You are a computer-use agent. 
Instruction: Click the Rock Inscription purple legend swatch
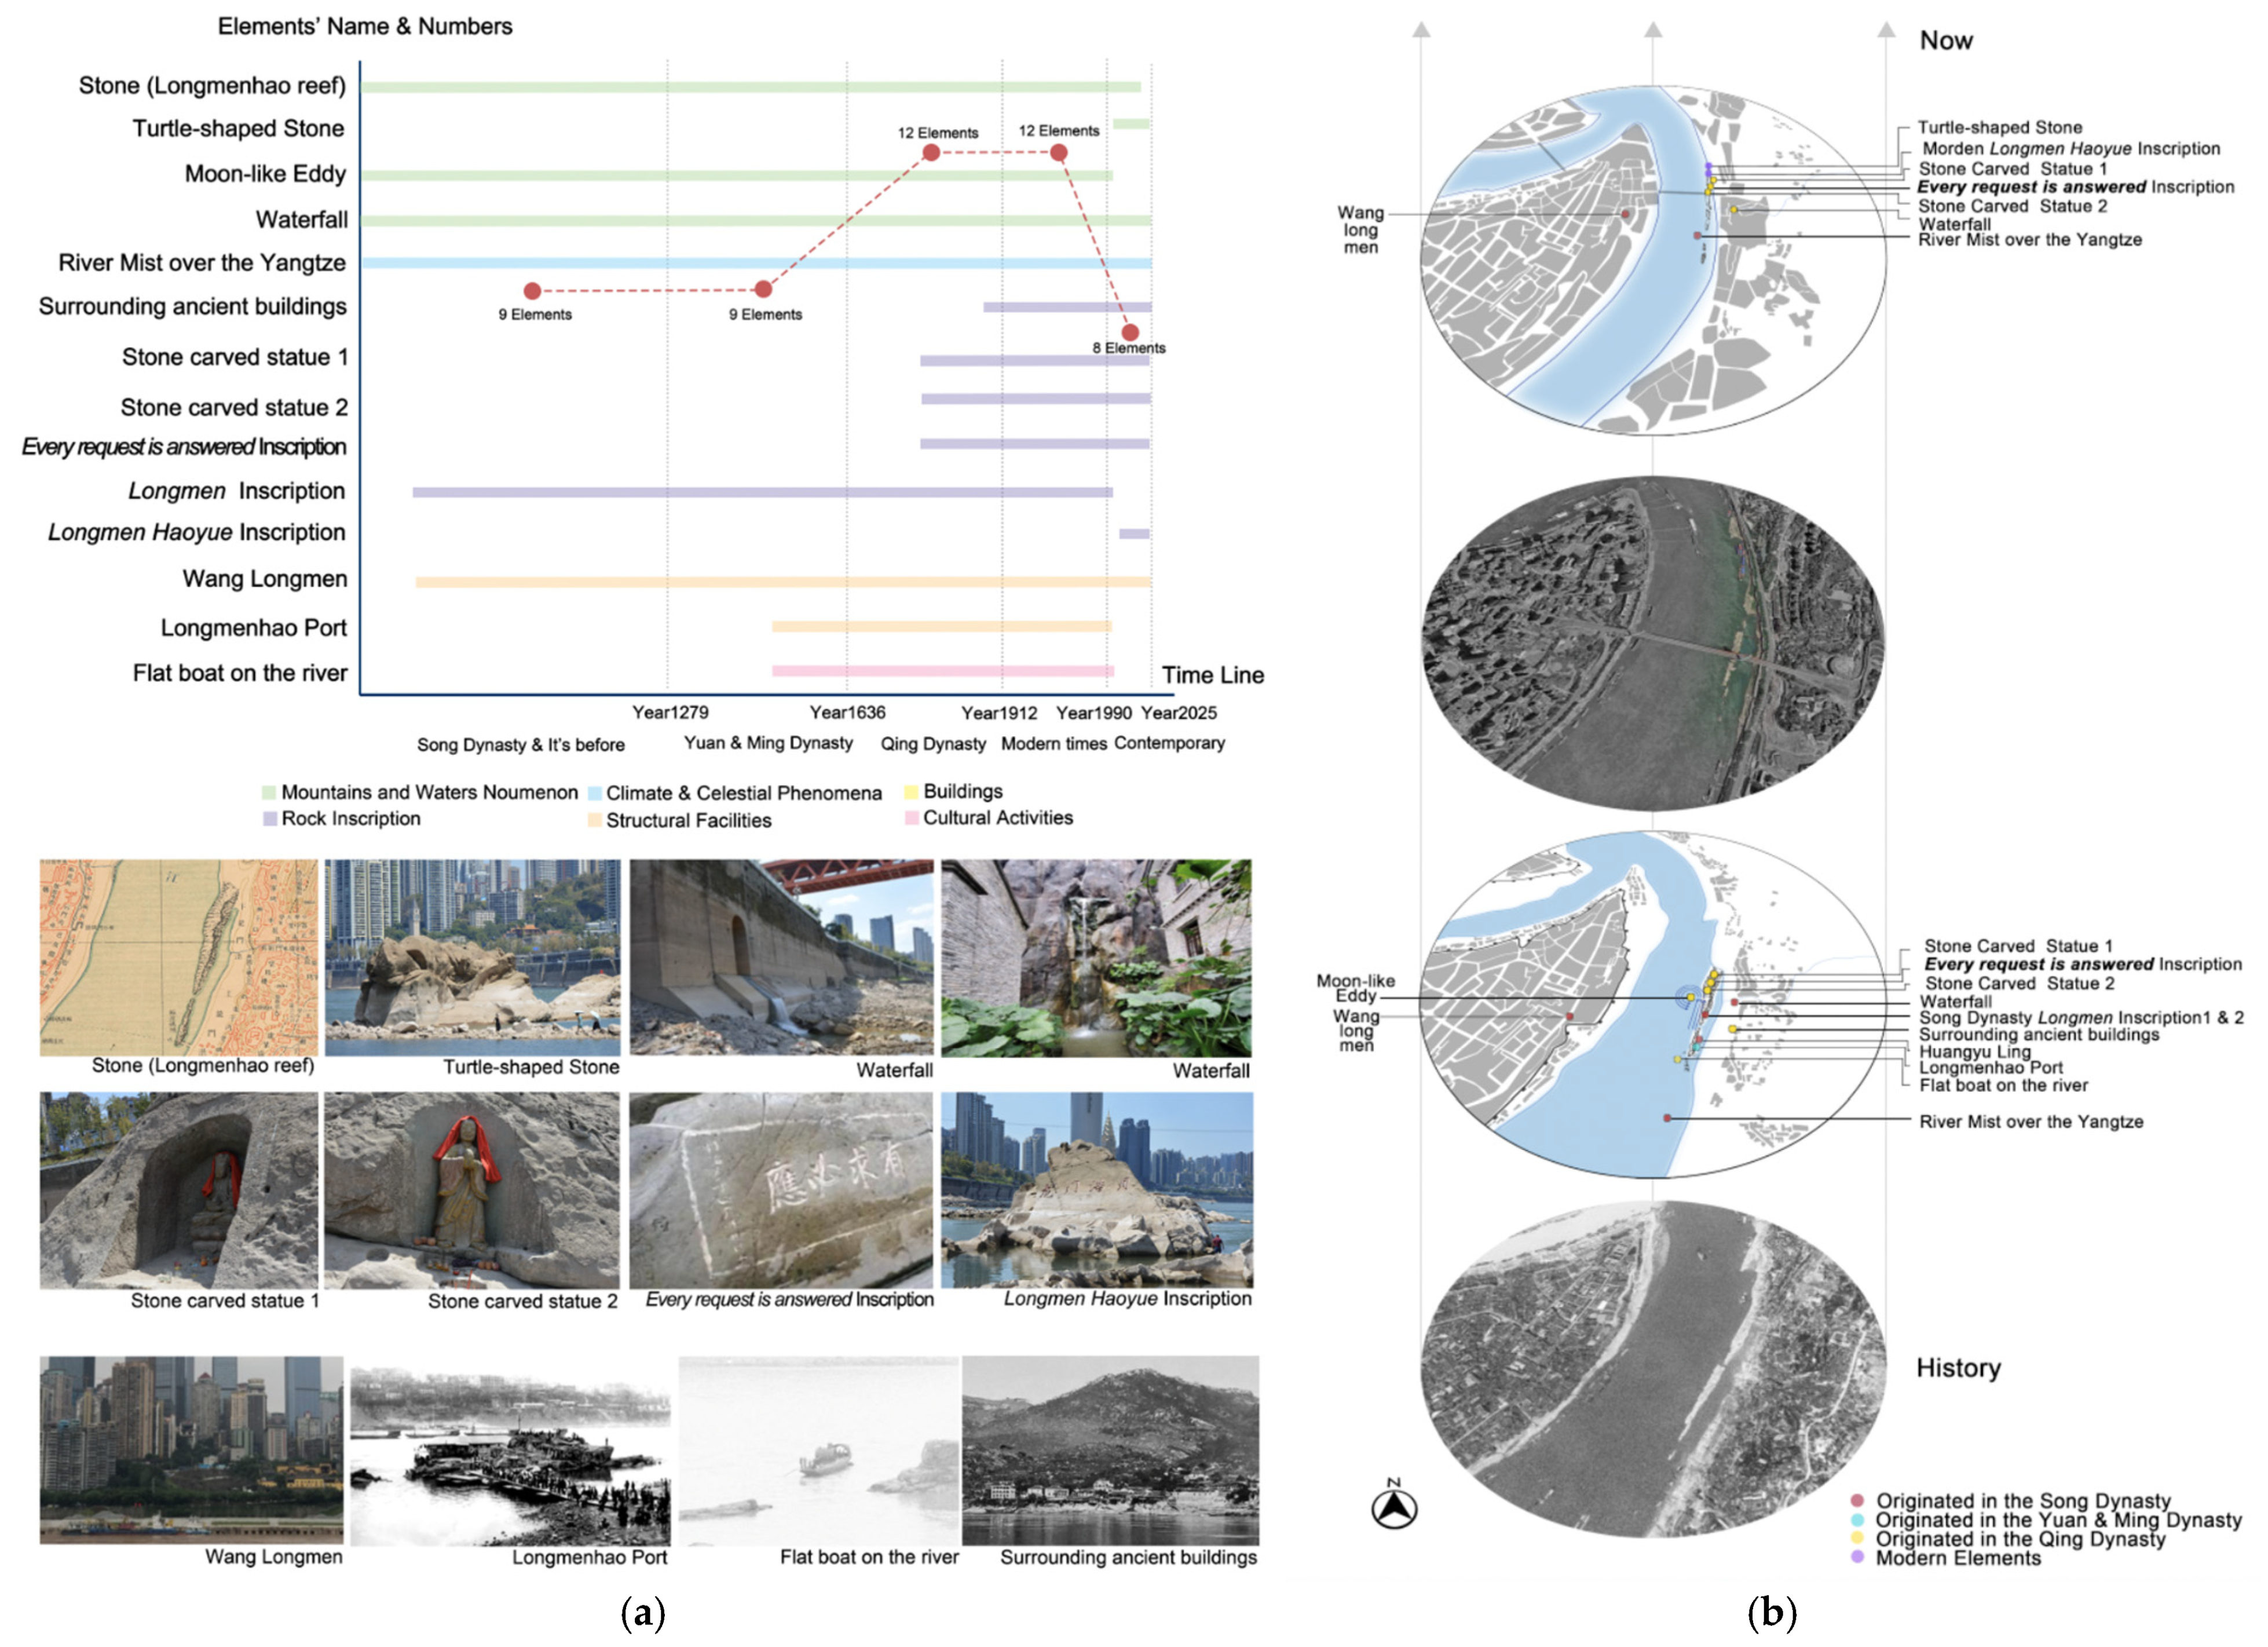tap(269, 819)
